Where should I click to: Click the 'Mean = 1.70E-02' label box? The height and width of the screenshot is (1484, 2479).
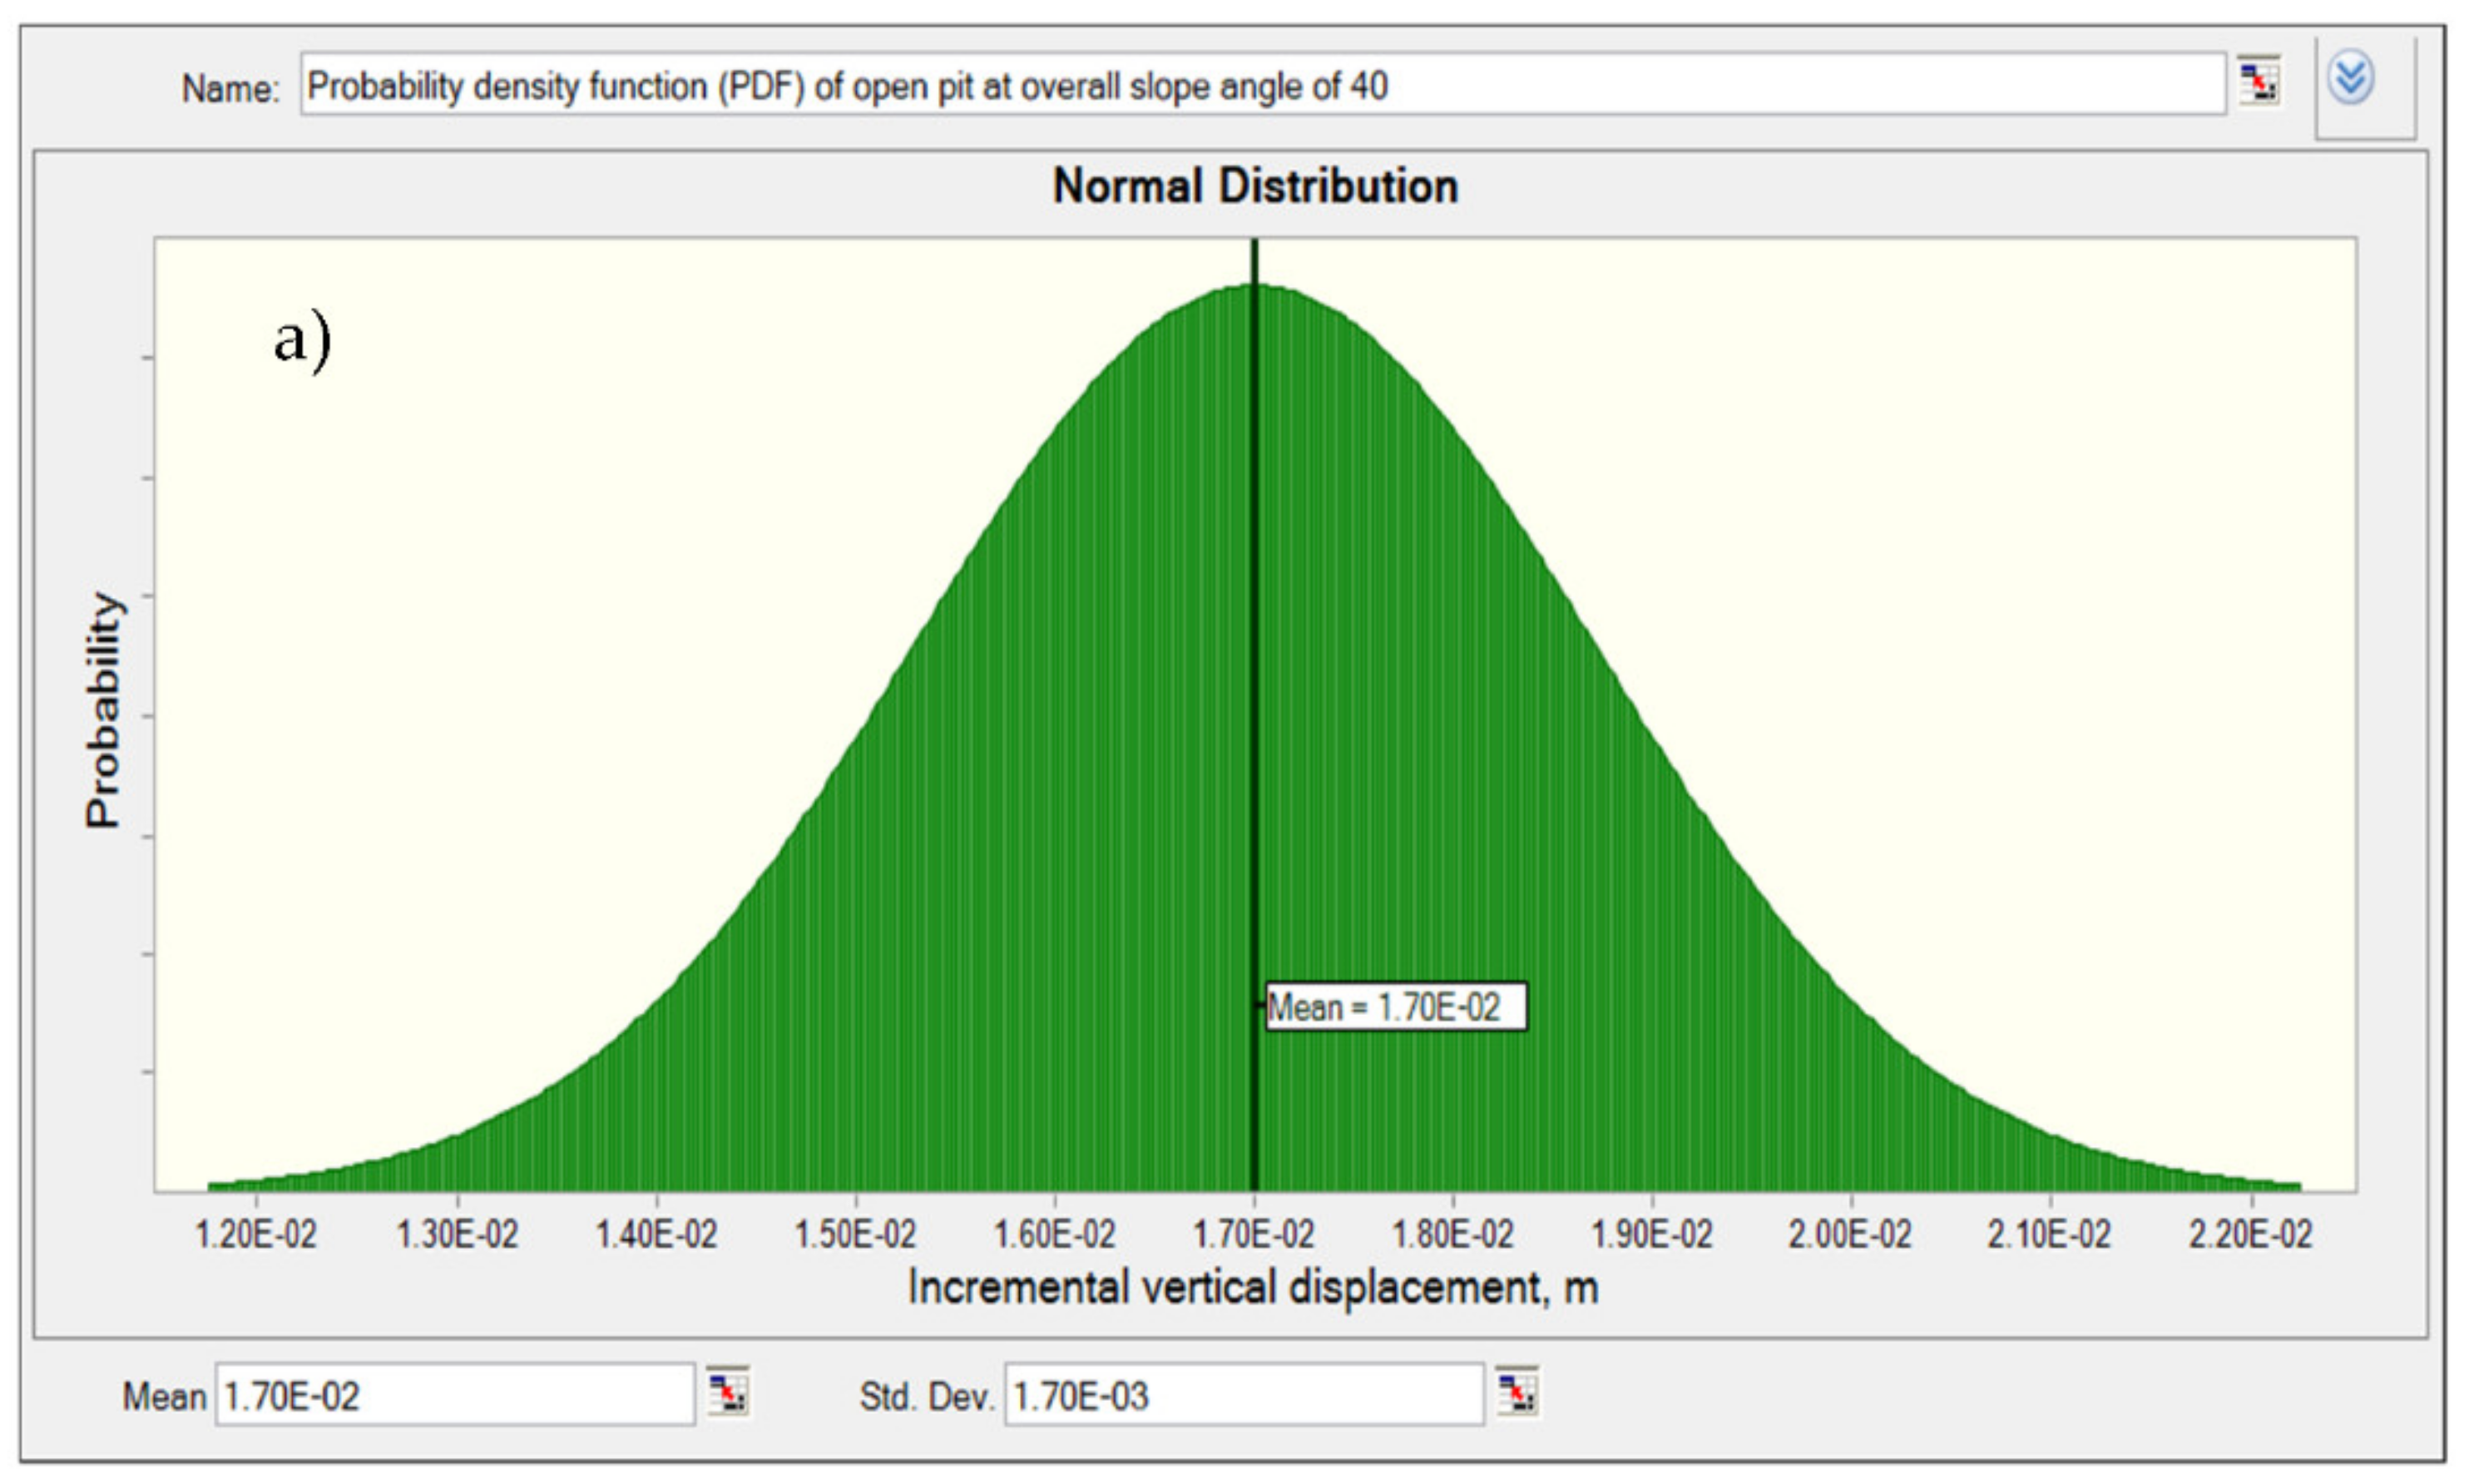pyautogui.click(x=1396, y=1007)
